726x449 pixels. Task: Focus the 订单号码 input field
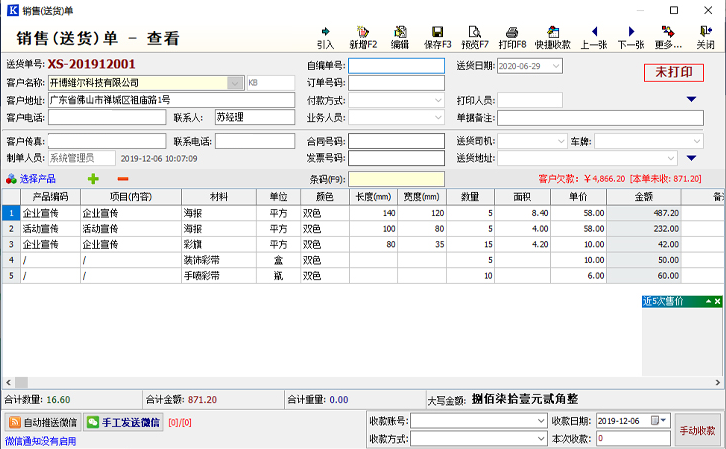tap(396, 83)
